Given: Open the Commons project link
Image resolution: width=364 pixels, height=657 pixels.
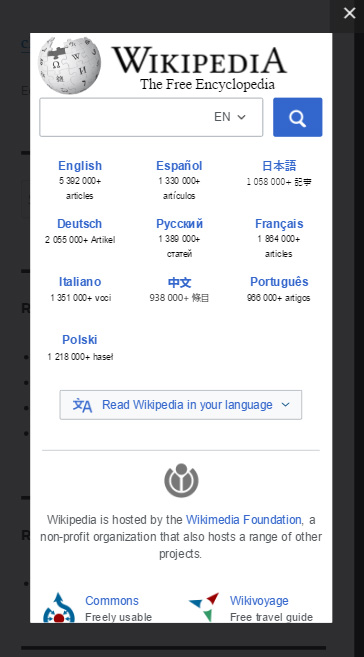Looking at the screenshot, I should point(112,600).
